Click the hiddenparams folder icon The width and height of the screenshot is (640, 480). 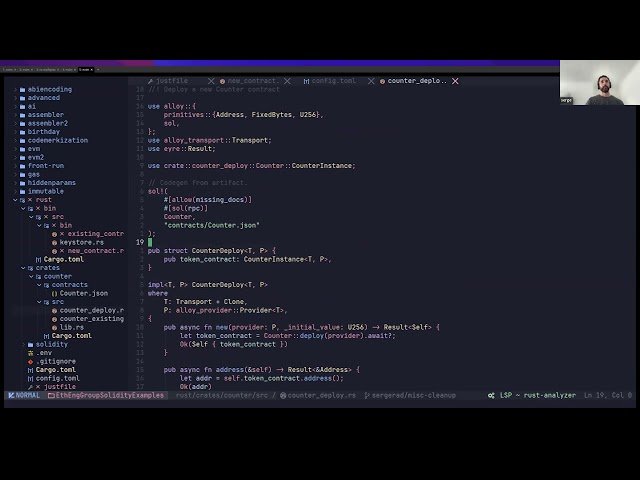coord(22,182)
